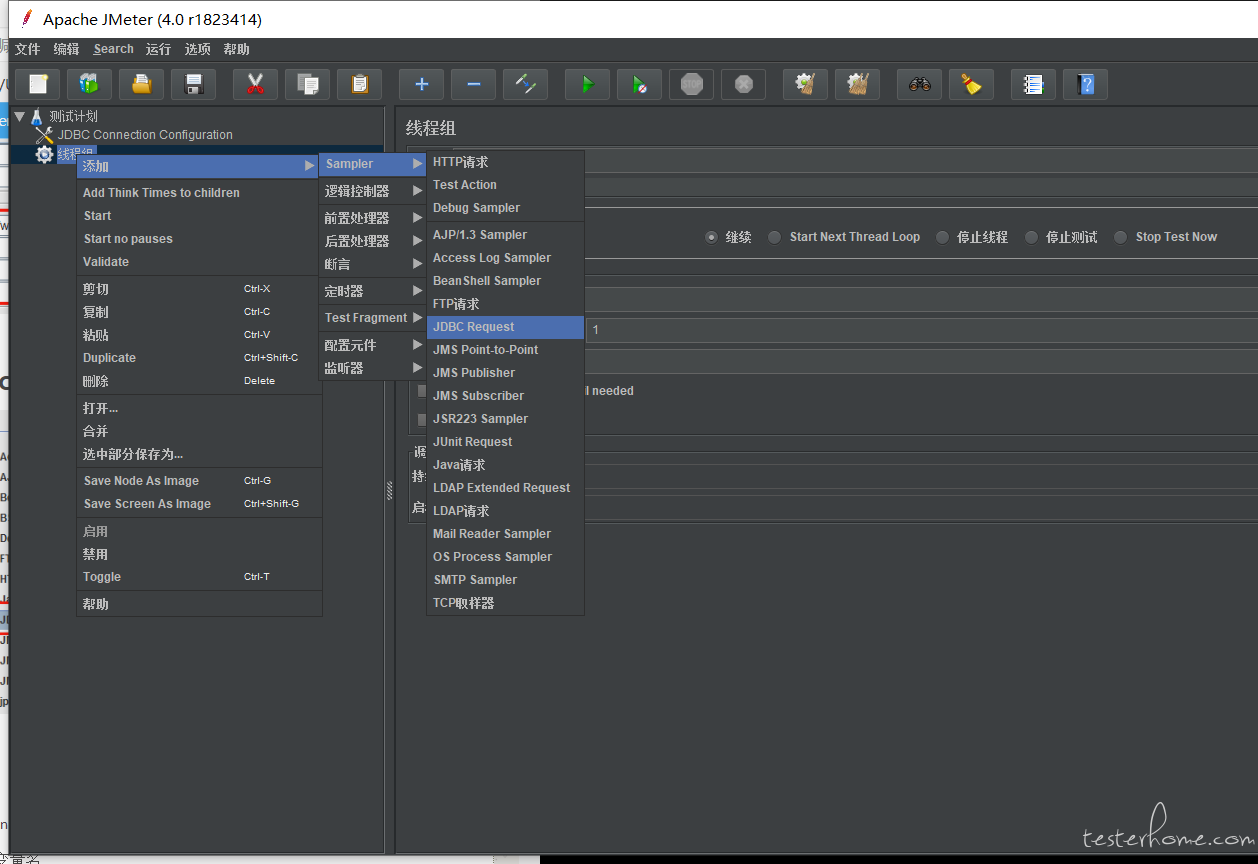1258x864 pixels.
Task: Click the Paste clipboard toolbar icon
Action: [360, 85]
